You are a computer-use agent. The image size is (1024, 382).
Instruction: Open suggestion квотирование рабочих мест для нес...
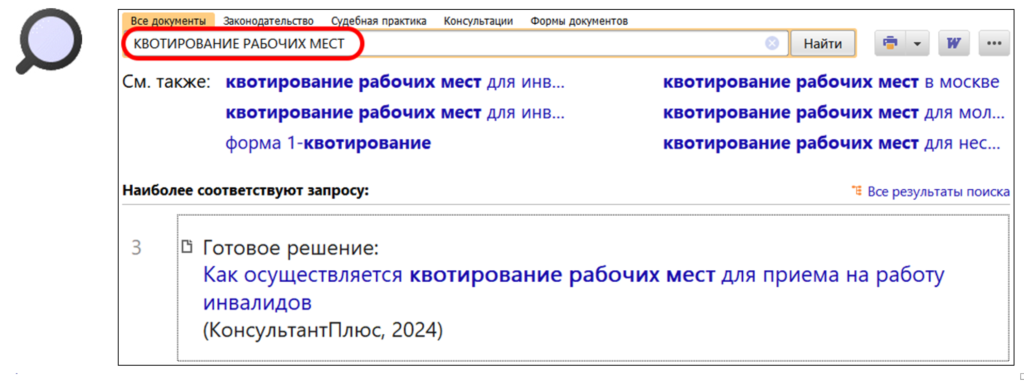[831, 143]
